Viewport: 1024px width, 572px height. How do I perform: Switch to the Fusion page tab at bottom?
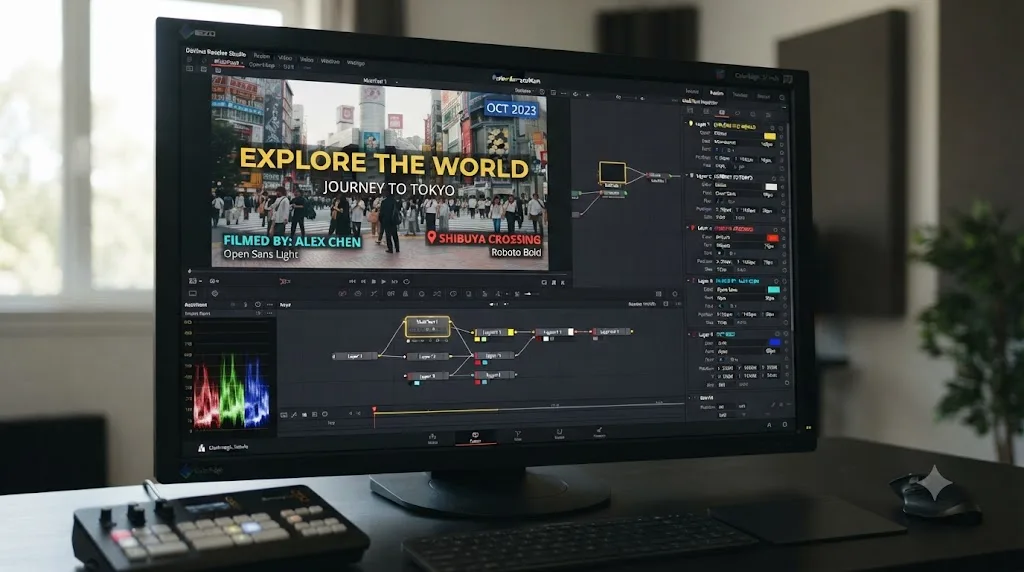[475, 437]
